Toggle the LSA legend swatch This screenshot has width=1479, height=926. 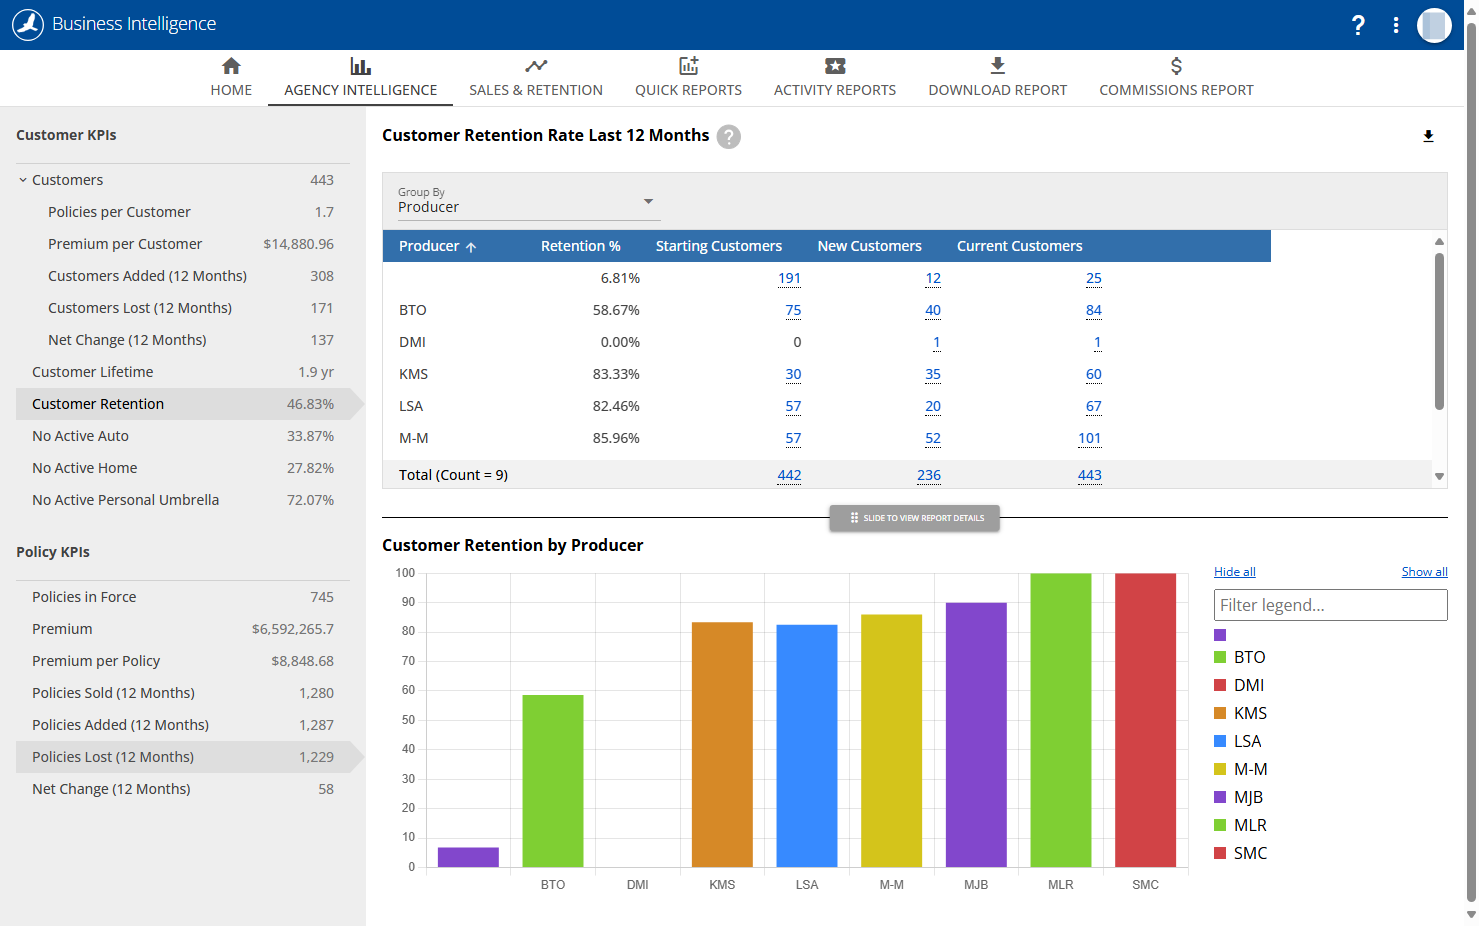coord(1220,741)
